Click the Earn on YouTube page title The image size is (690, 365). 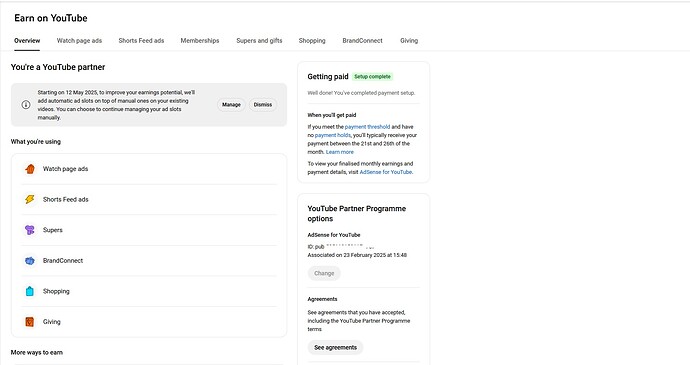tap(51, 18)
